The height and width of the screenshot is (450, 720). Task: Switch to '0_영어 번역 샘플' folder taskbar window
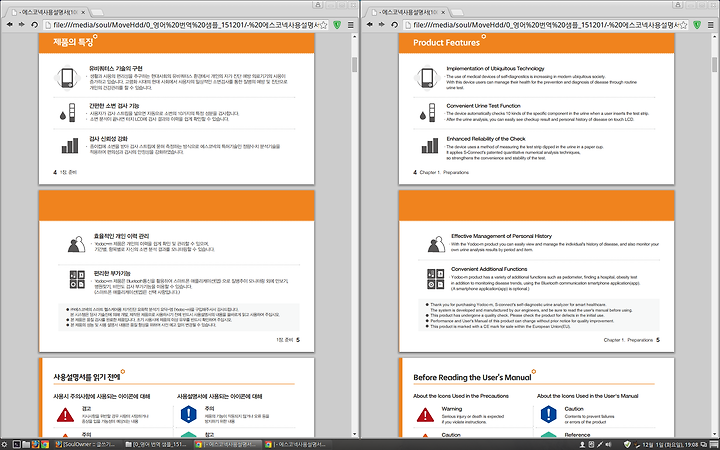coord(157,444)
